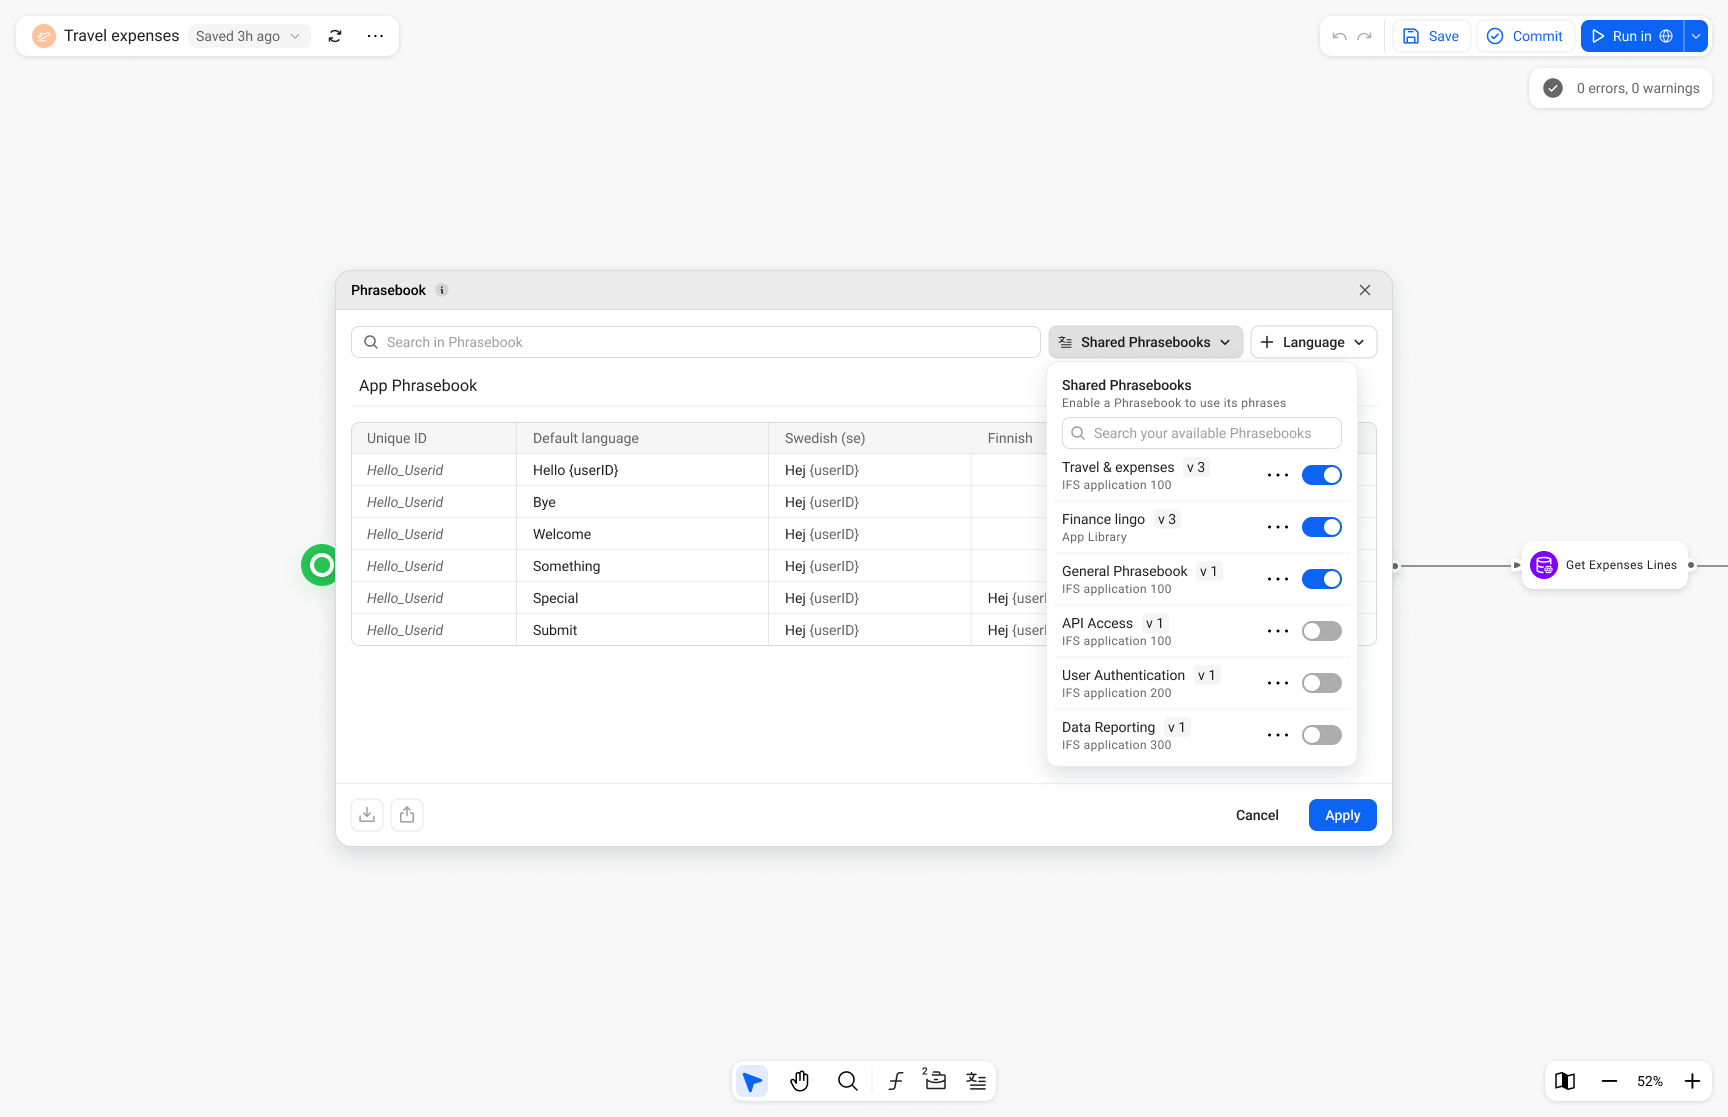The width and height of the screenshot is (1728, 1117).
Task: Open more options for Finance lingo
Action: click(x=1277, y=527)
